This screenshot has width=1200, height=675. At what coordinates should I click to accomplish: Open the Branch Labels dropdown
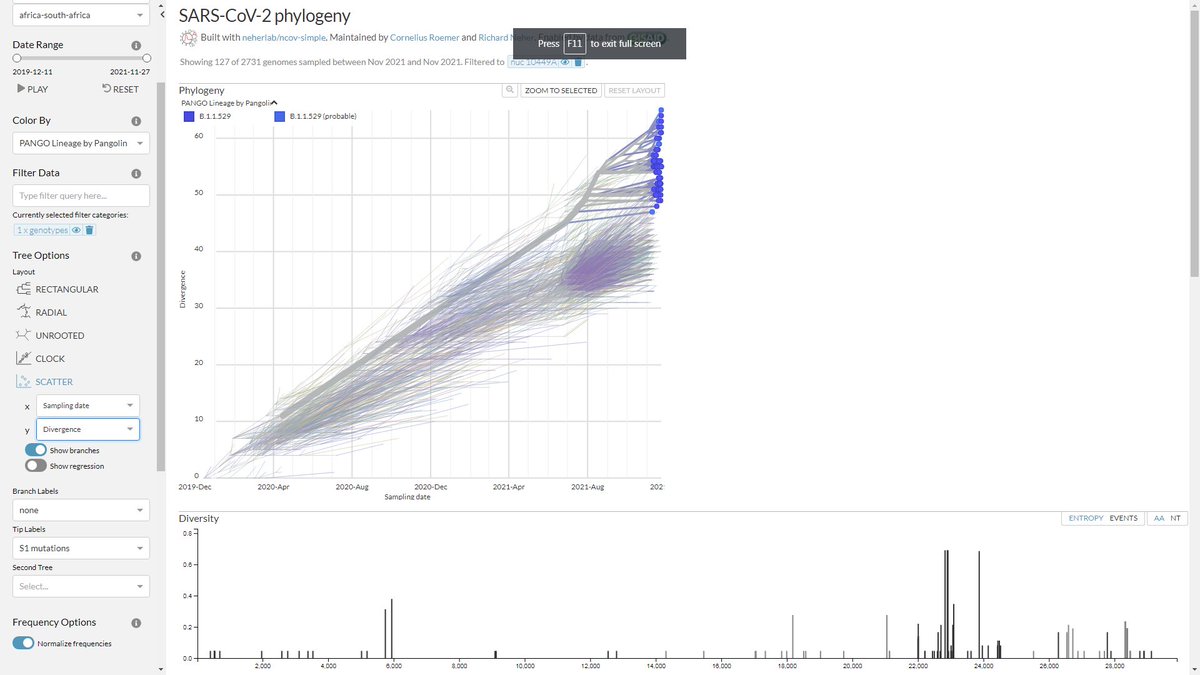pyautogui.click(x=81, y=510)
